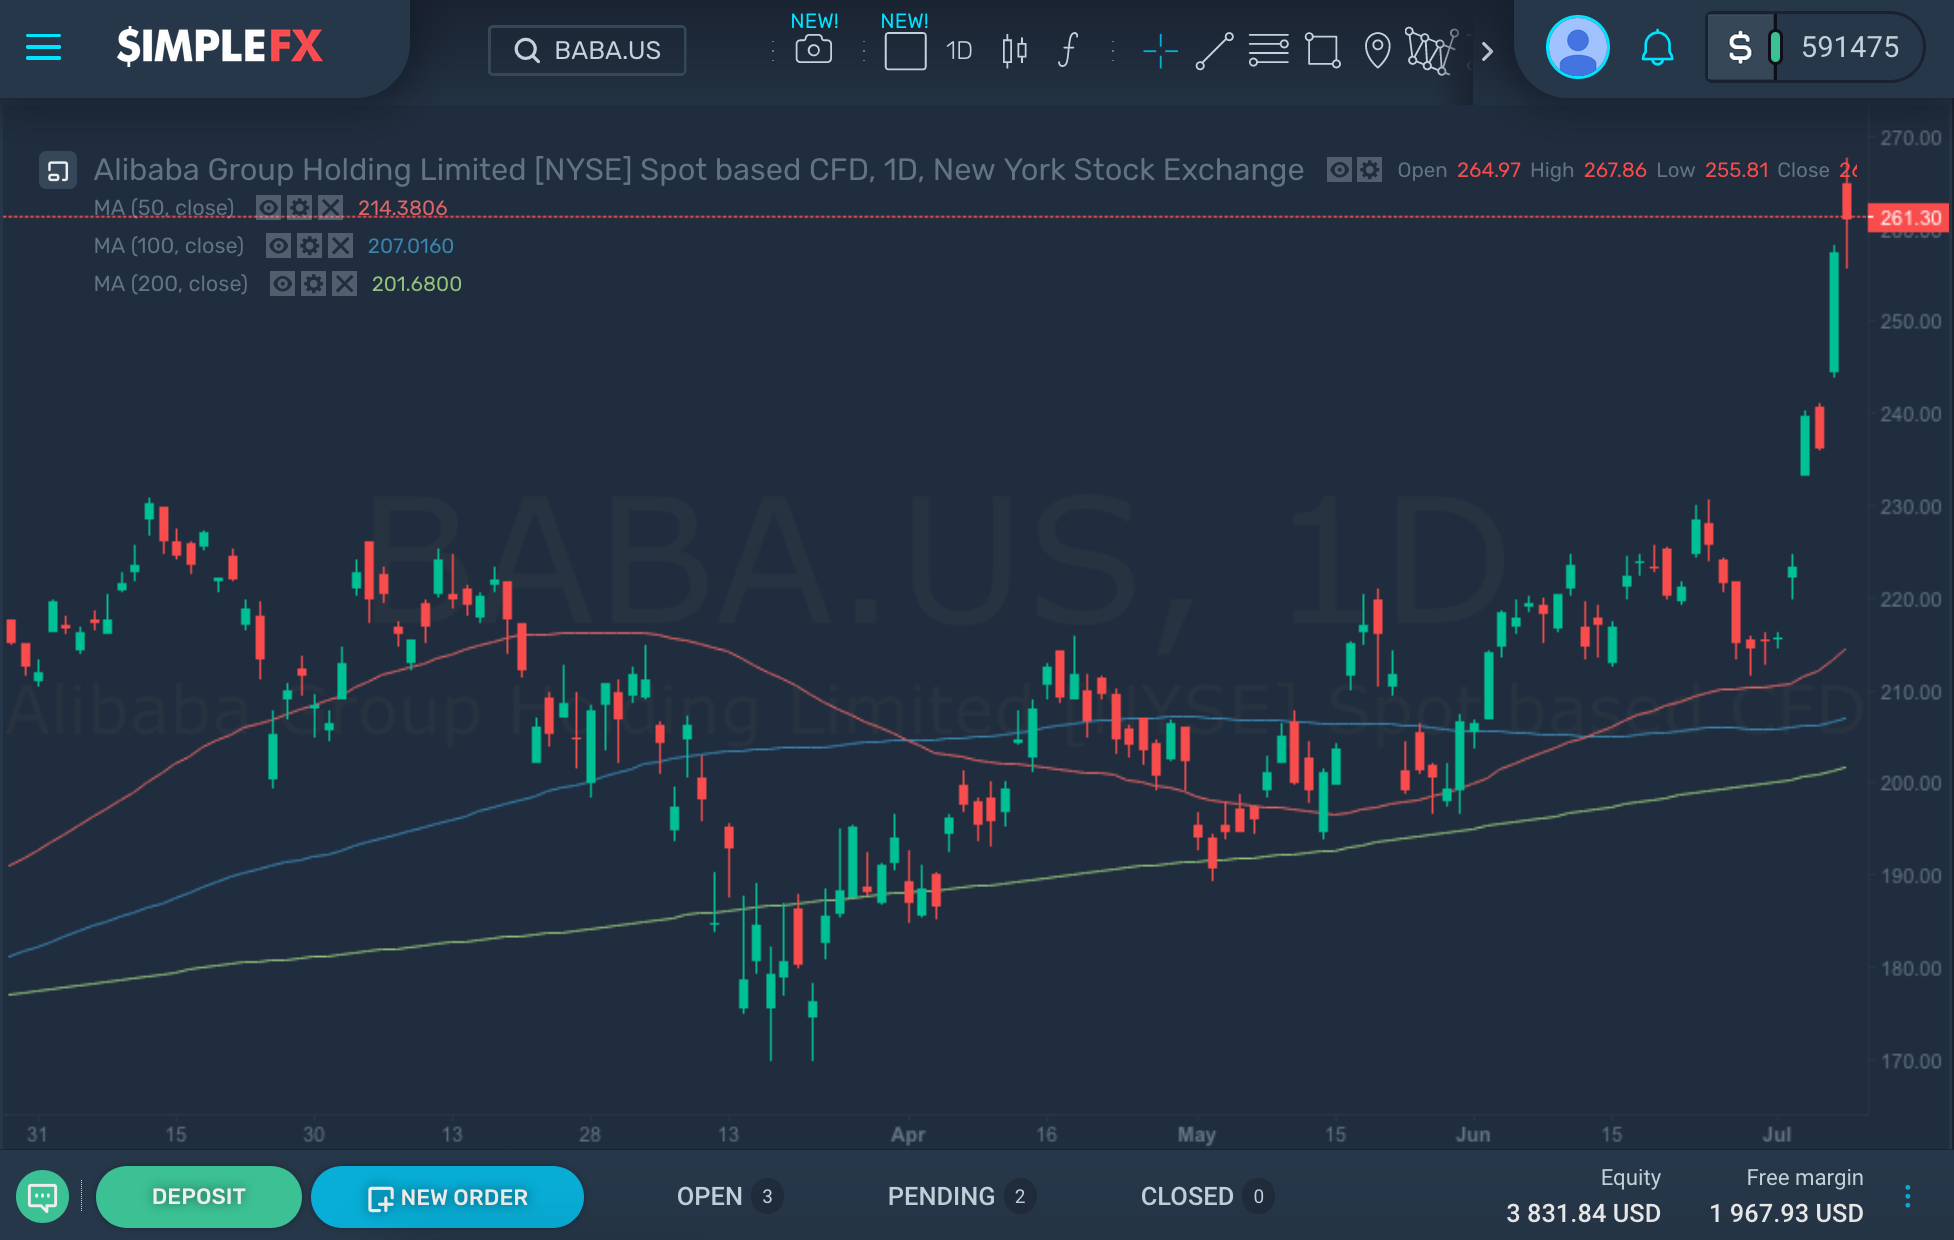Change the candlestick chart style
This screenshot has height=1240, width=1954.
coord(1014,50)
